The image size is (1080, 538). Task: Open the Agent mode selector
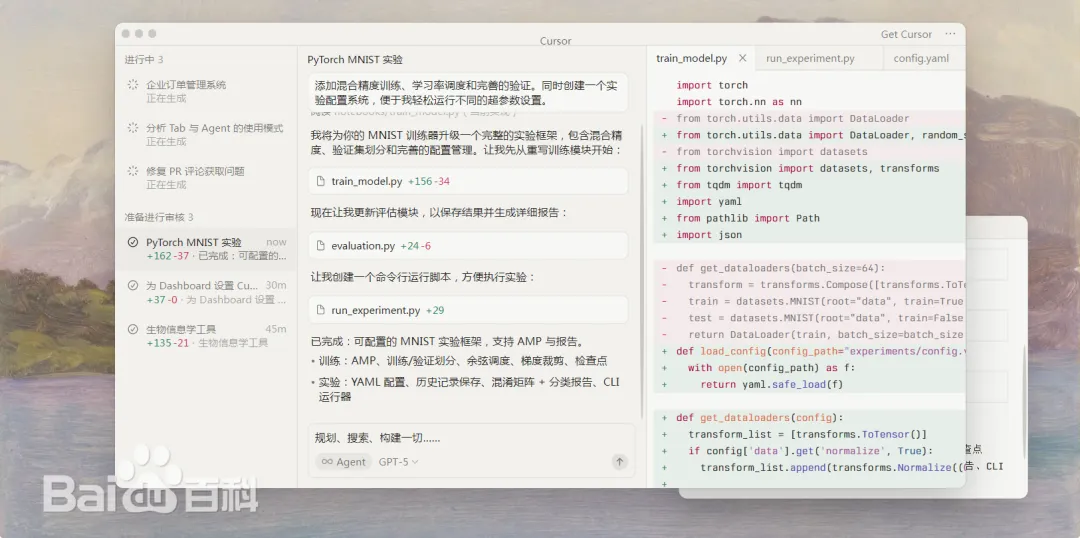pos(344,462)
